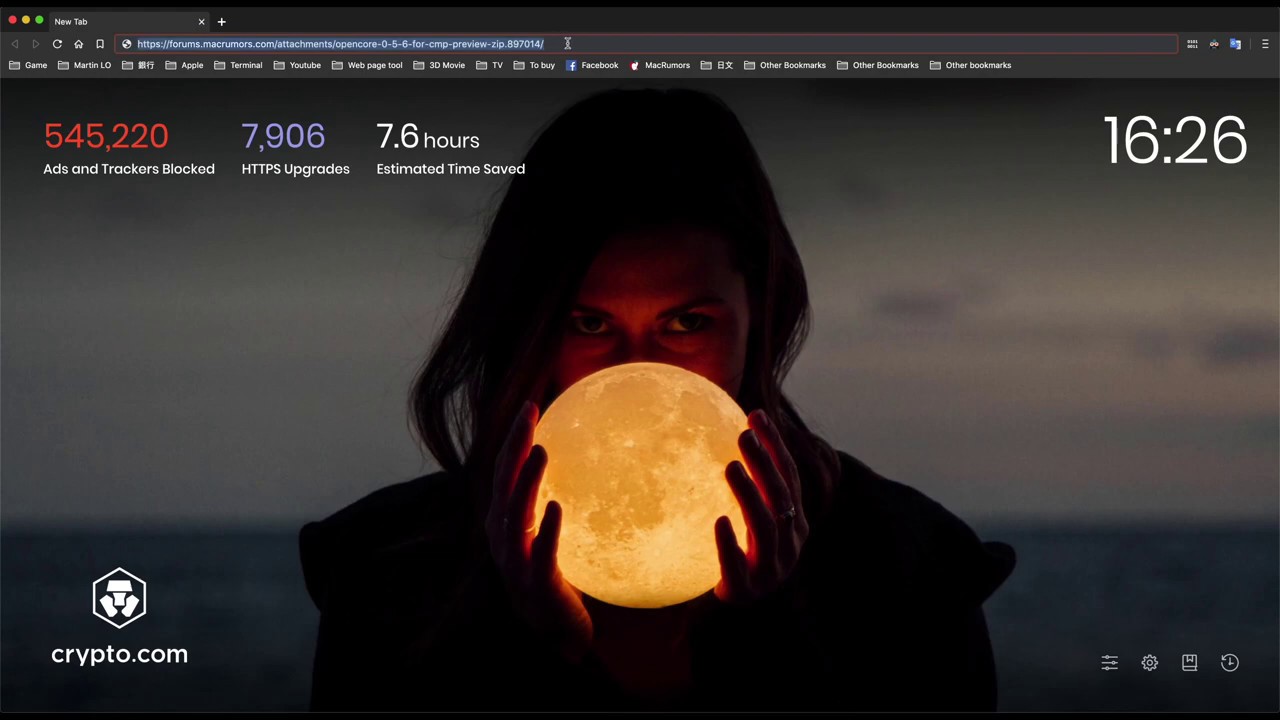
Task: Click the 7.6 hours time saved stat
Action: tap(428, 137)
